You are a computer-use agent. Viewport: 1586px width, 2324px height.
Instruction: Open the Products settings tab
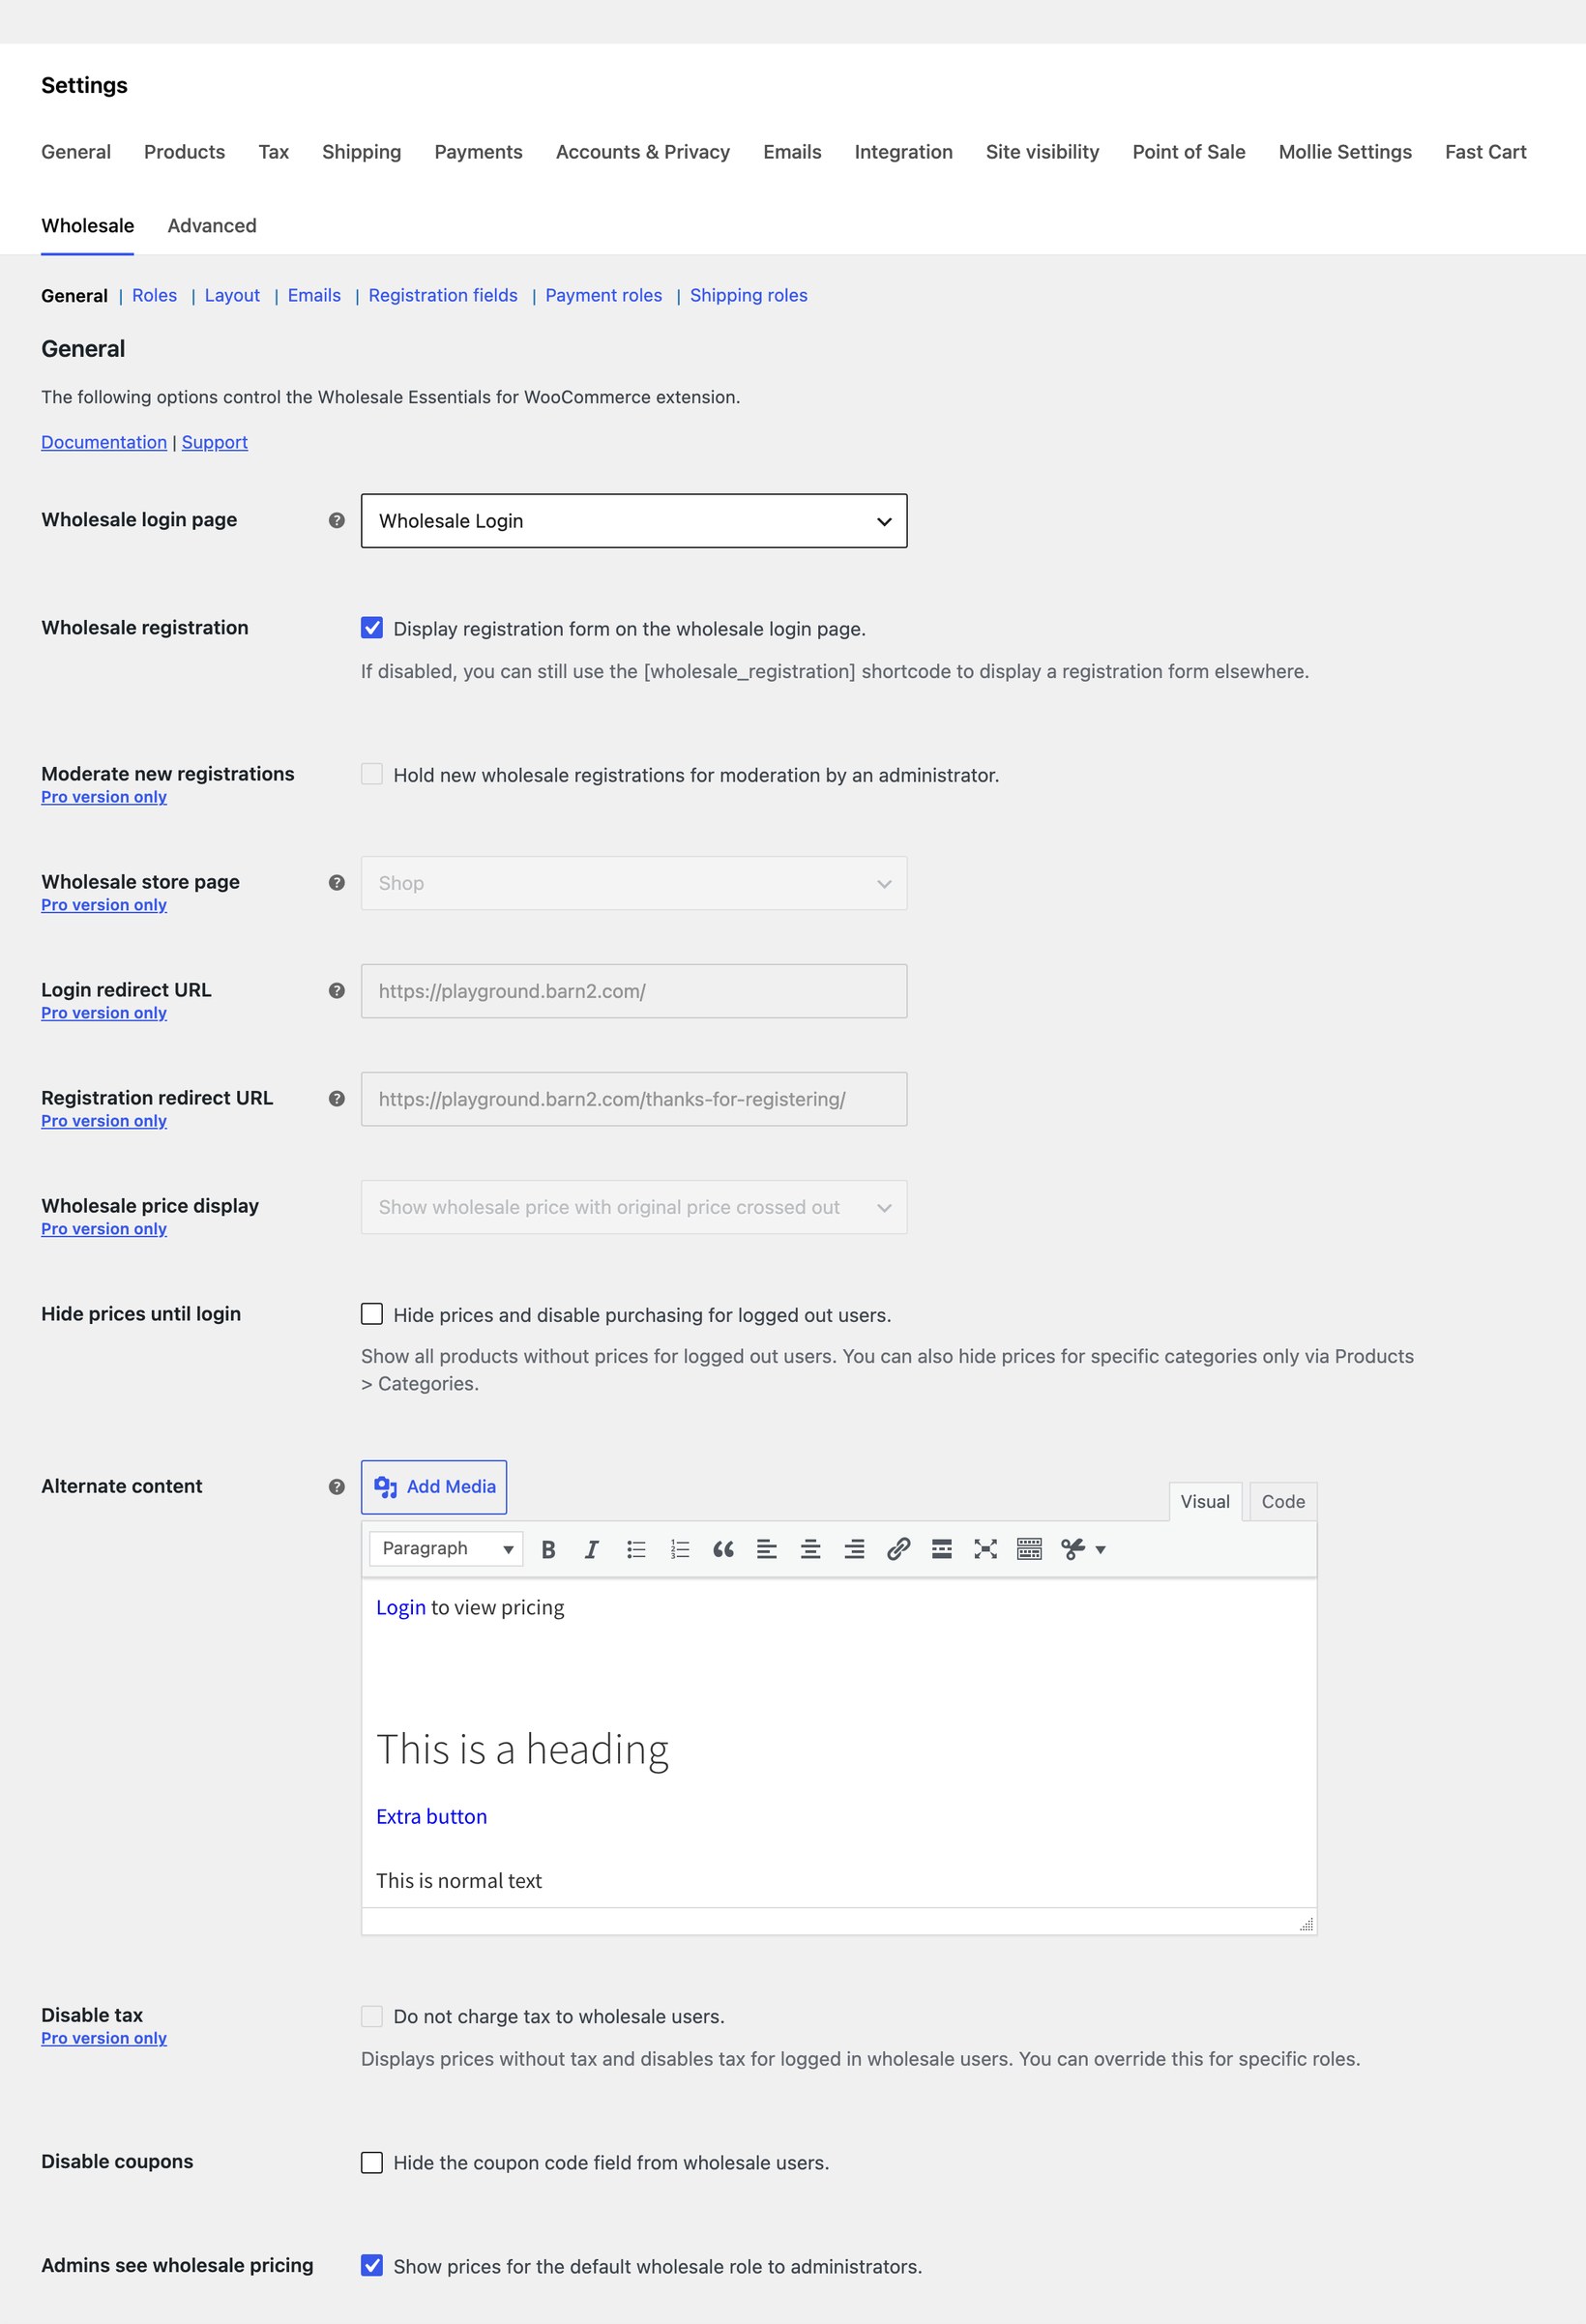(x=184, y=152)
